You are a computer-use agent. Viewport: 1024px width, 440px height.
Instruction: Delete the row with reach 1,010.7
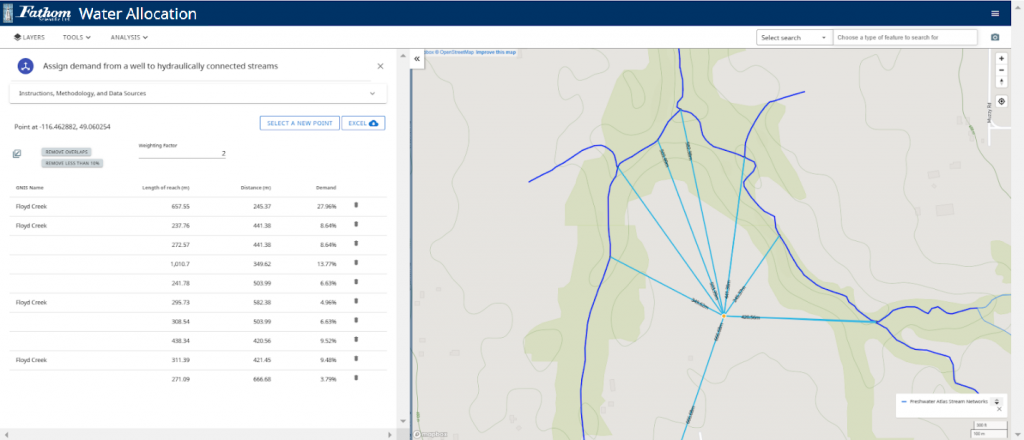(356, 262)
